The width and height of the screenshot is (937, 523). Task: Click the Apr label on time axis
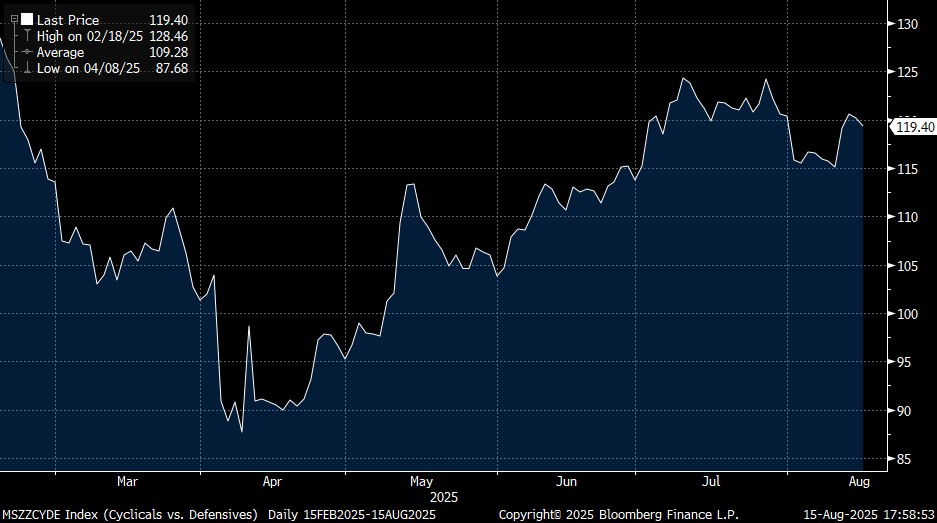[x=272, y=482]
